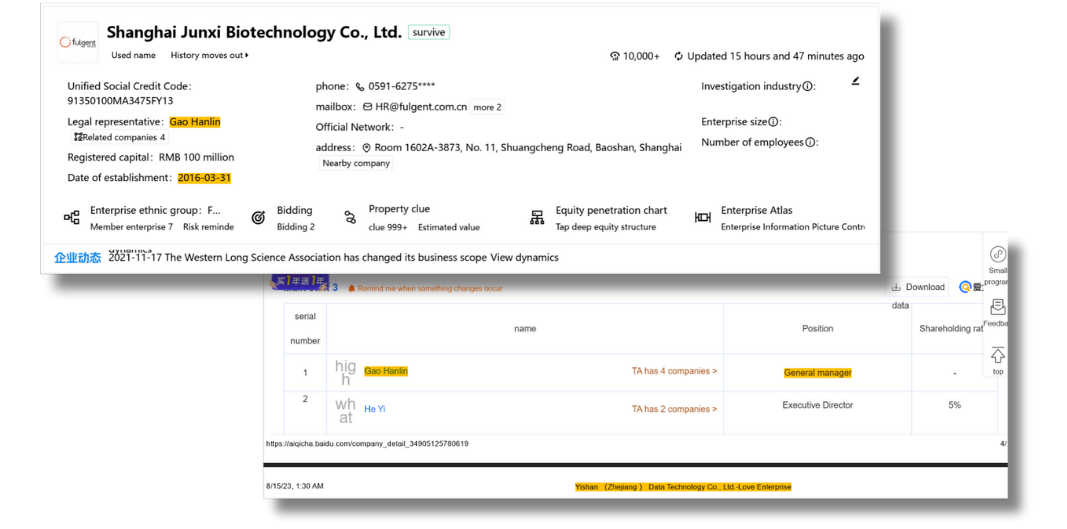This screenshot has width=1067, height=529.
Task: Click the View dynamics link
Action: (x=525, y=257)
